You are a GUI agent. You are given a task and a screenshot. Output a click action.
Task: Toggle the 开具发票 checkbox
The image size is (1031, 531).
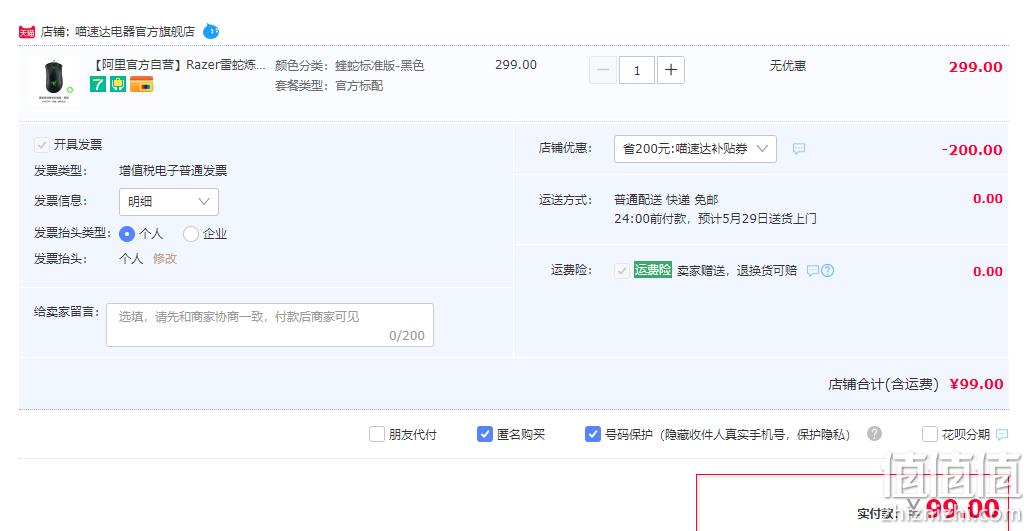(x=42, y=145)
